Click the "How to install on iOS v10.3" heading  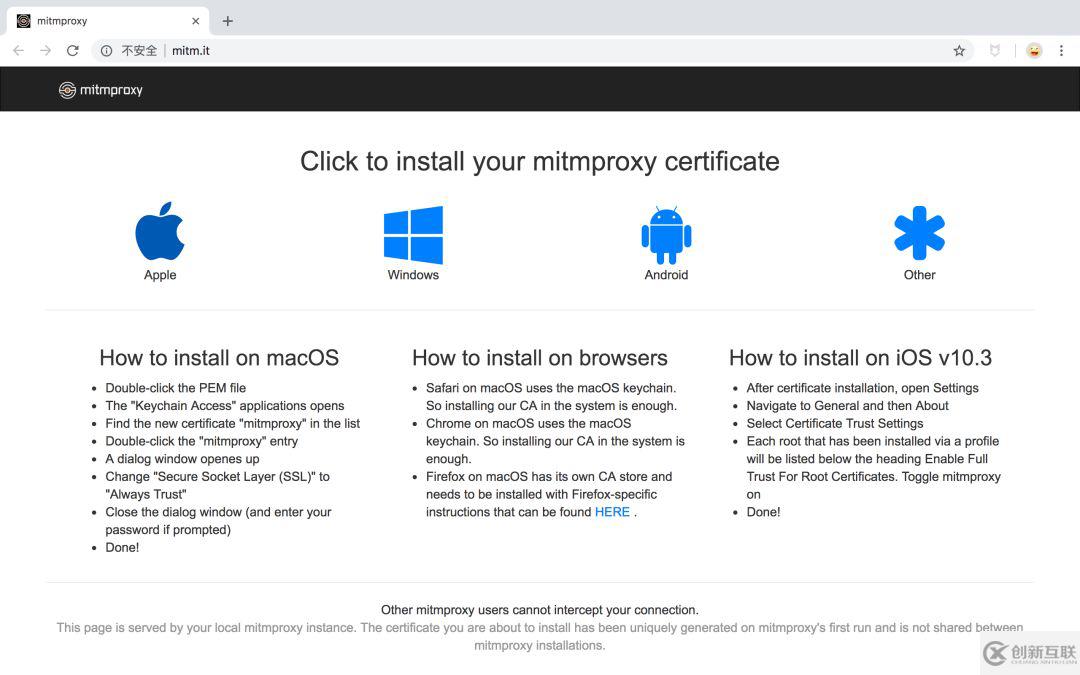pyautogui.click(x=860, y=357)
